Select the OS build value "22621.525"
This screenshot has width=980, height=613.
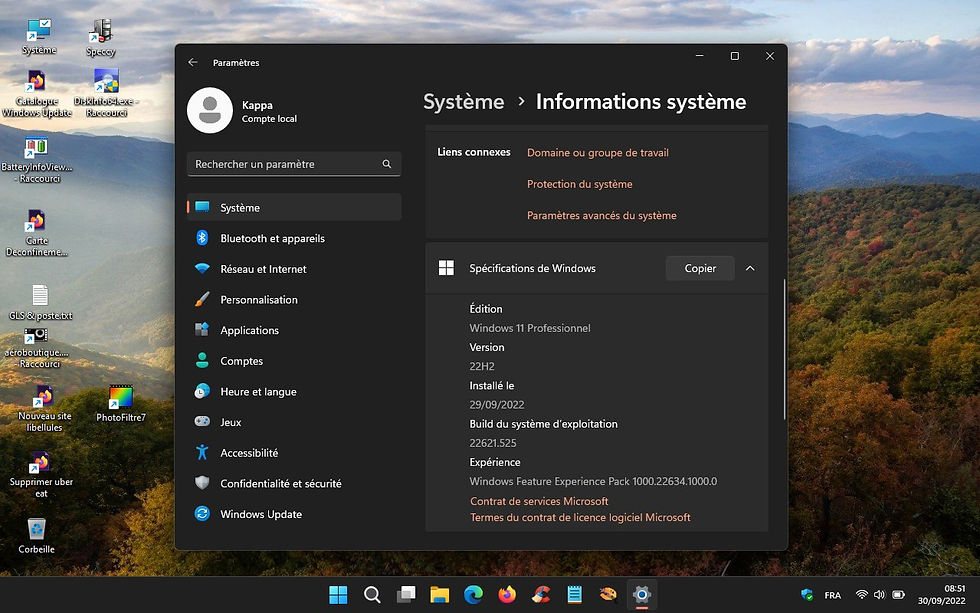tap(493, 443)
